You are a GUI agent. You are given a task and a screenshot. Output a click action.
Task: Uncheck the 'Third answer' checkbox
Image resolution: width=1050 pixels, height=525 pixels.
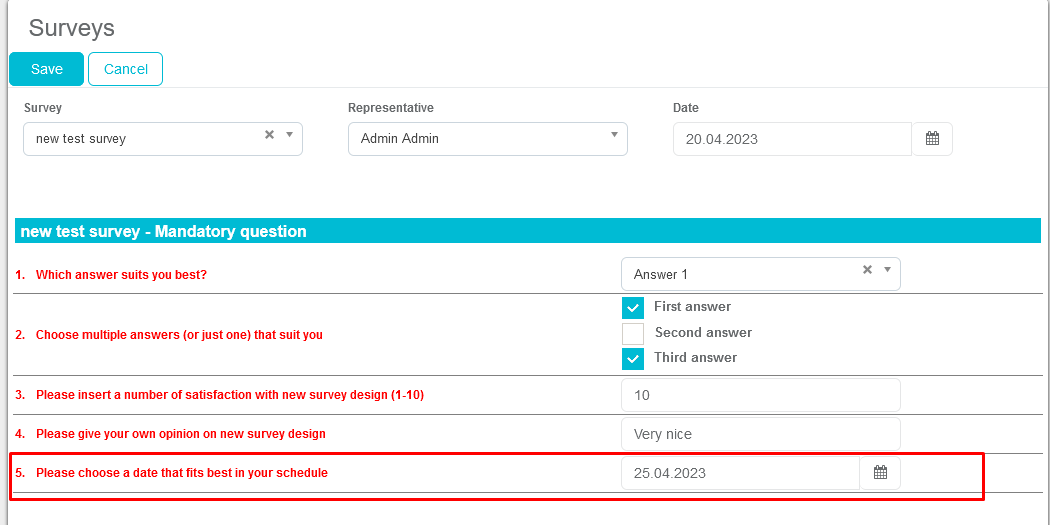[632, 359]
